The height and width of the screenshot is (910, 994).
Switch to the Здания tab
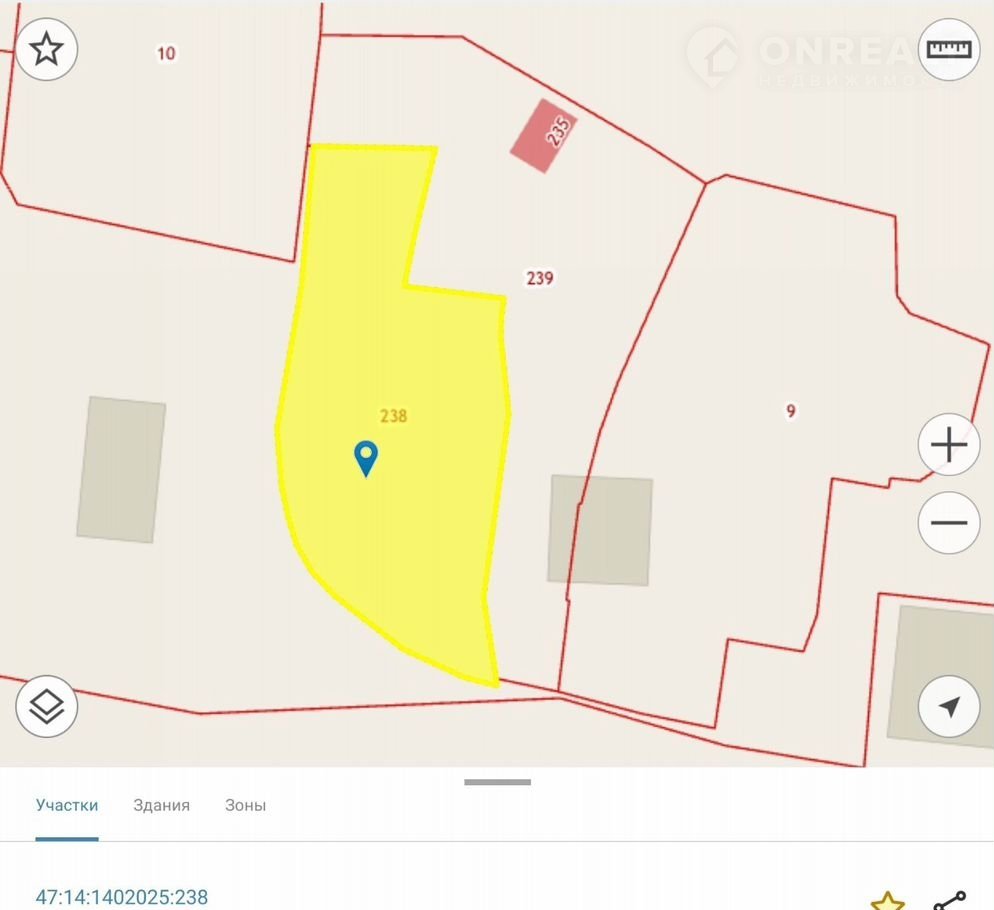[x=161, y=805]
